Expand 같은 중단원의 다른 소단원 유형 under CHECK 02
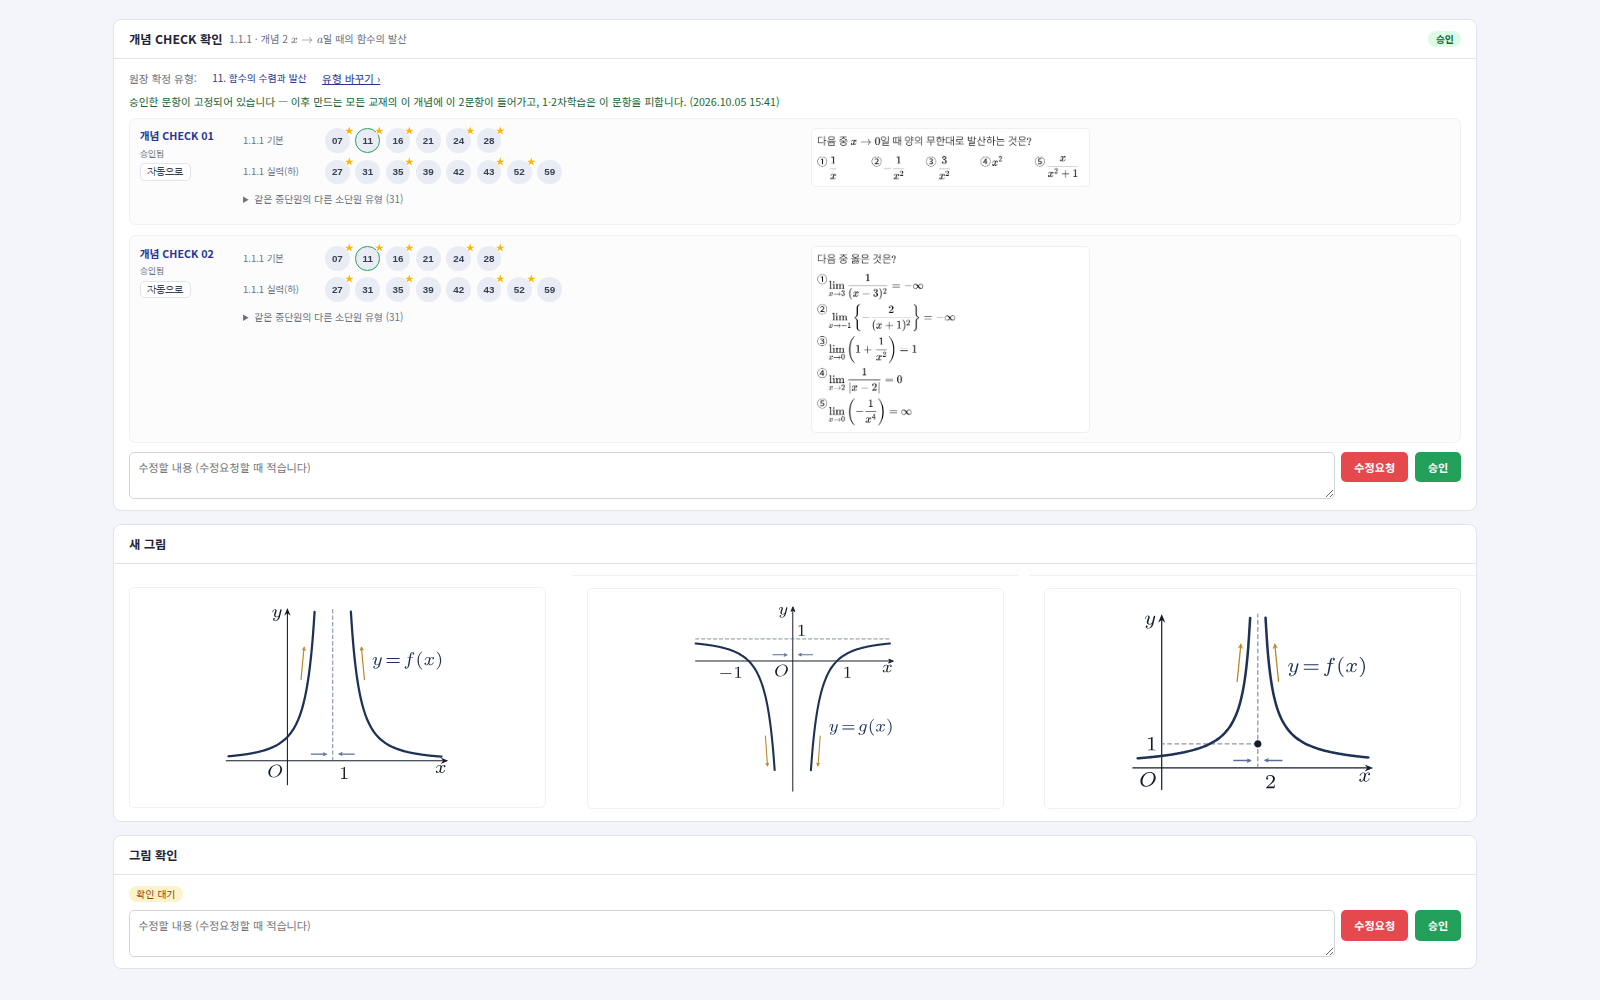Viewport: 1600px width, 1000px height. point(323,318)
